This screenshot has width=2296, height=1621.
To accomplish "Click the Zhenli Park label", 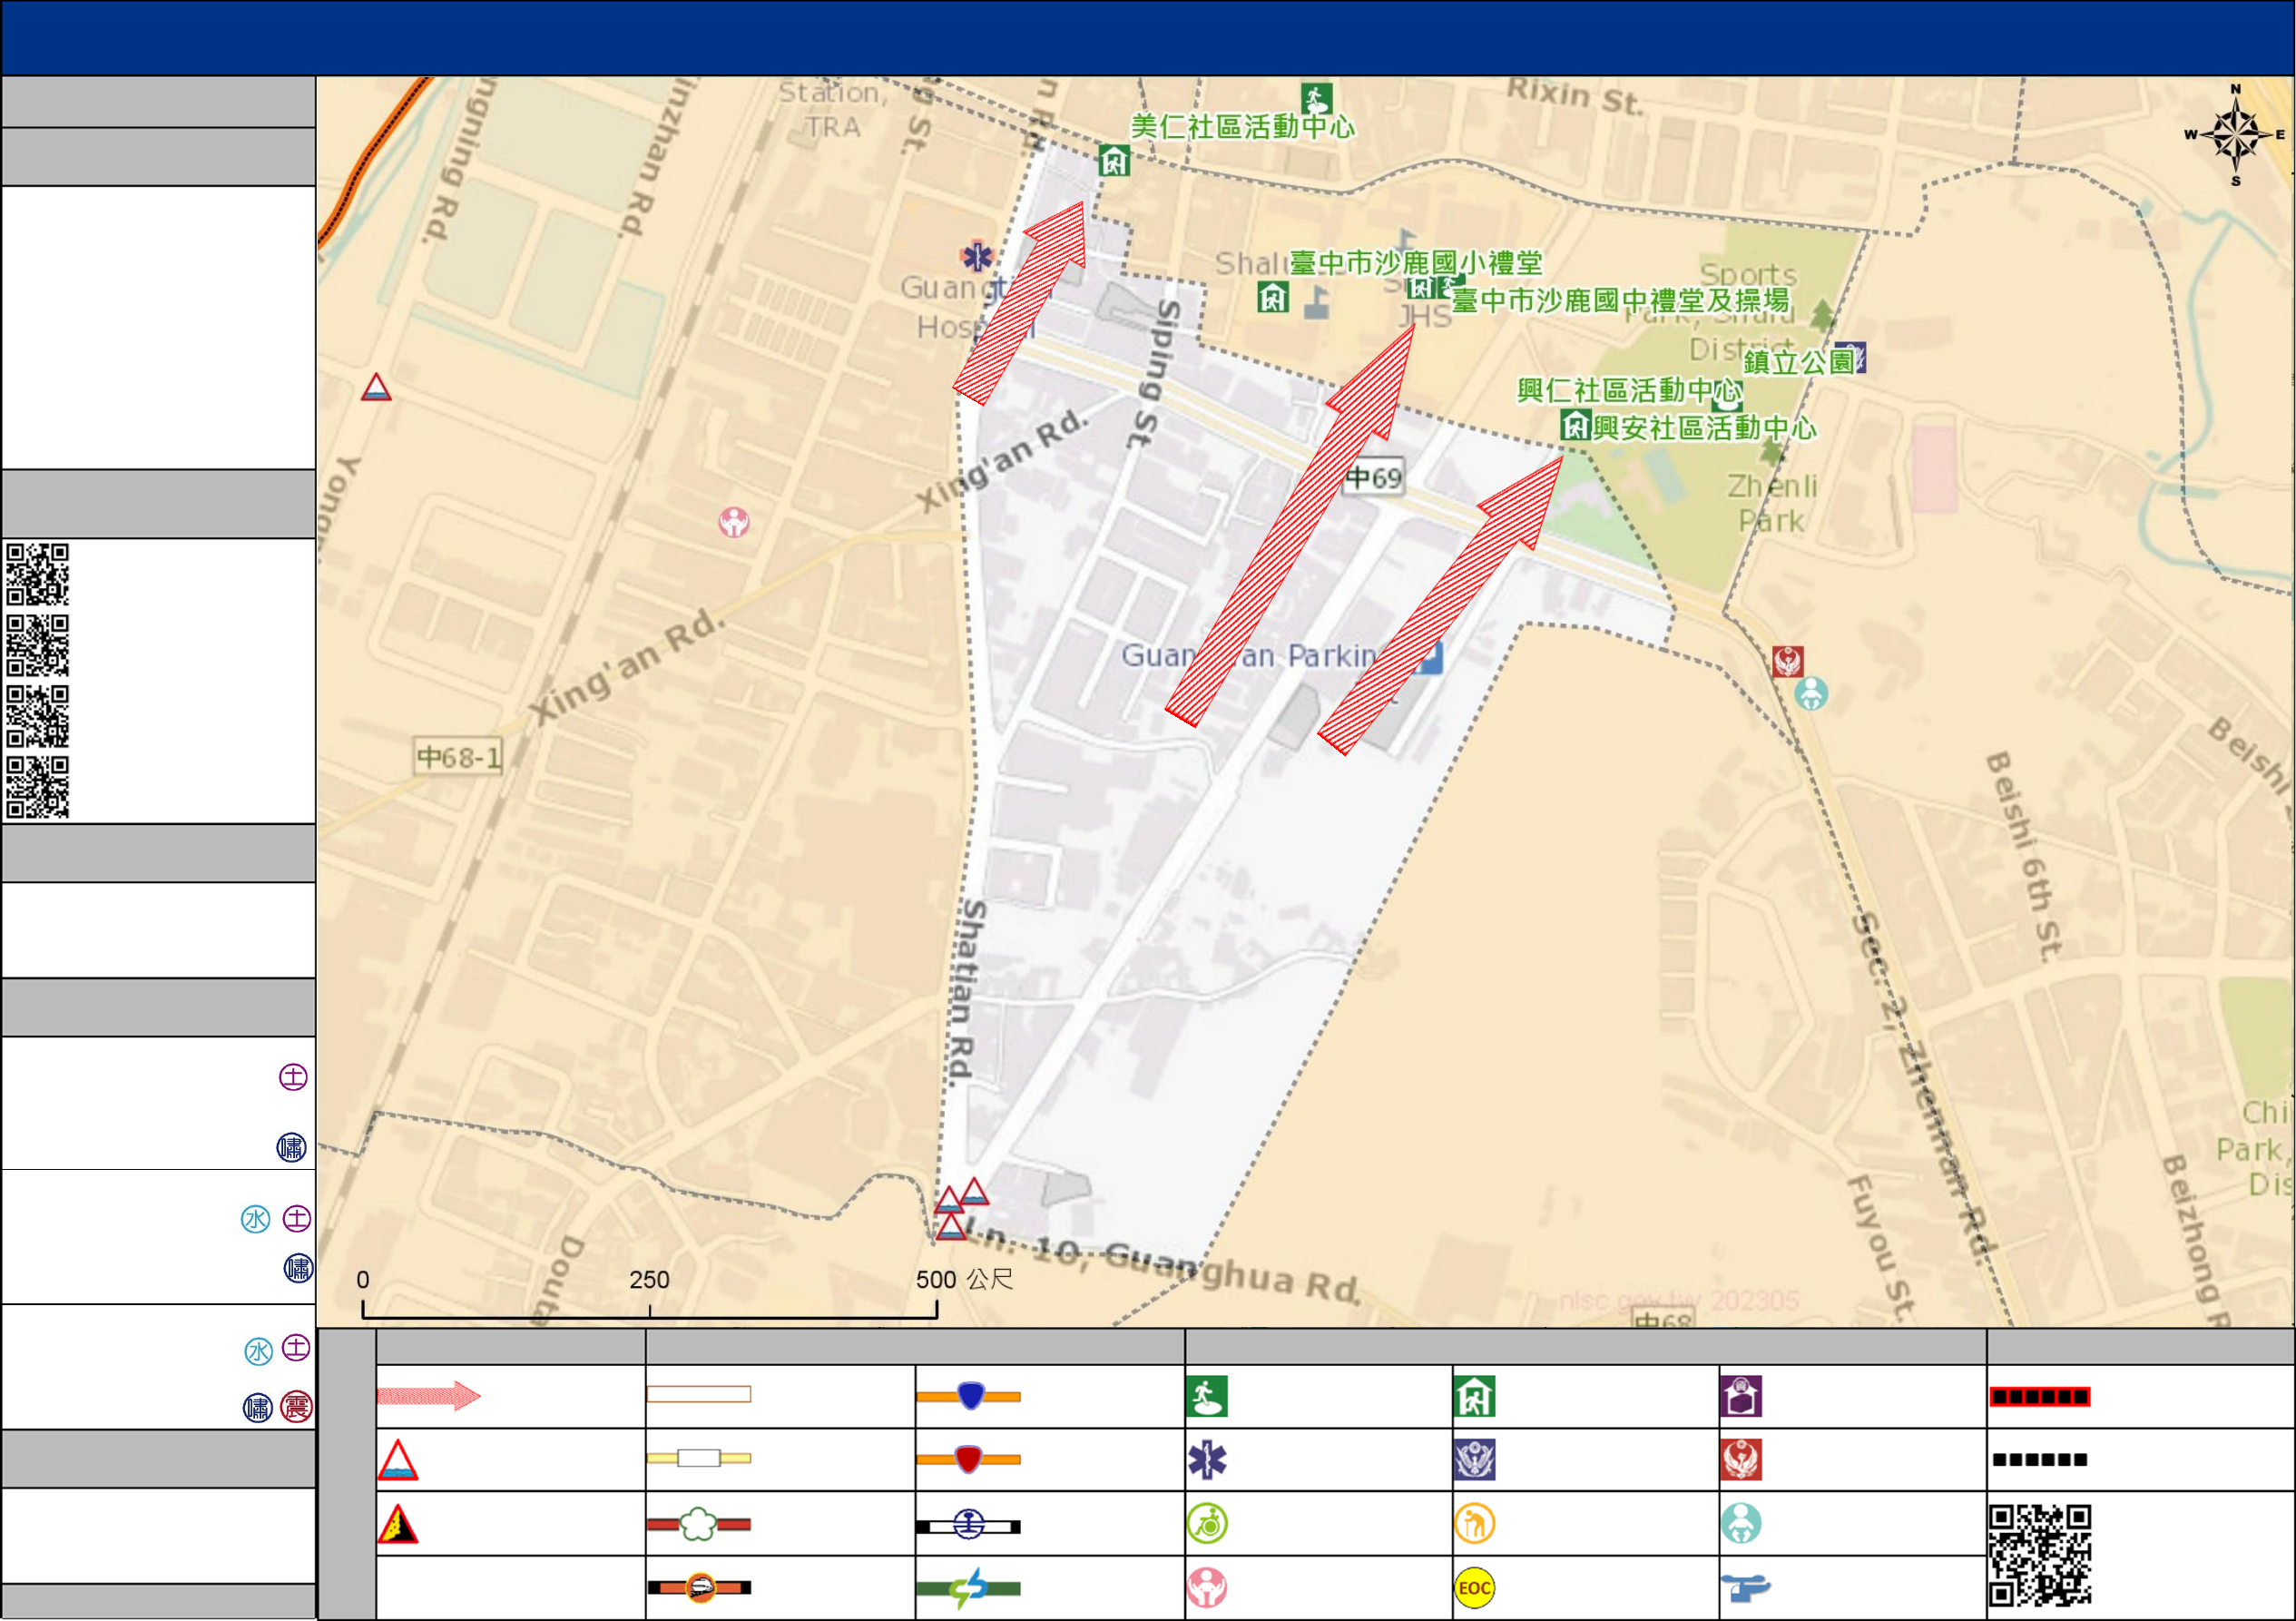I will [1772, 503].
